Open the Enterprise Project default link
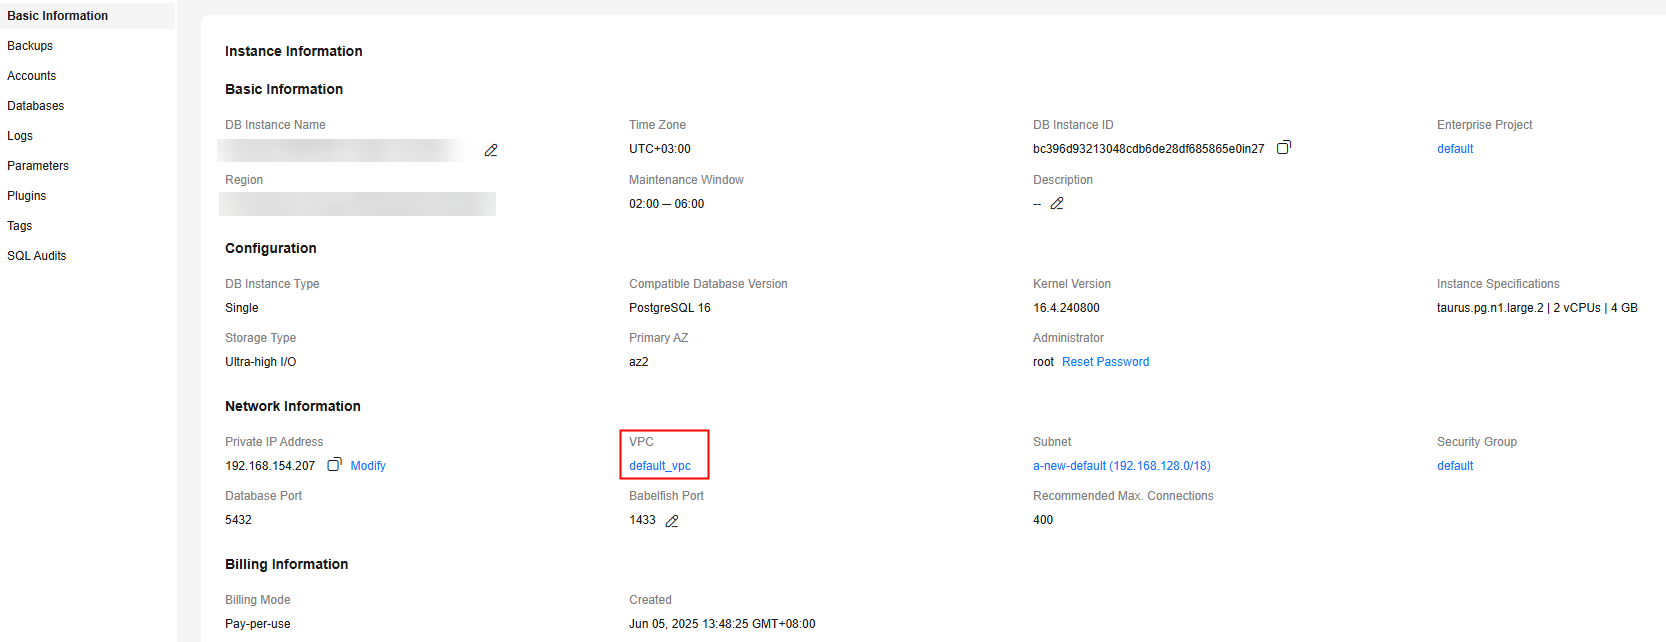Screen dimensions: 1666x642 tap(1455, 149)
